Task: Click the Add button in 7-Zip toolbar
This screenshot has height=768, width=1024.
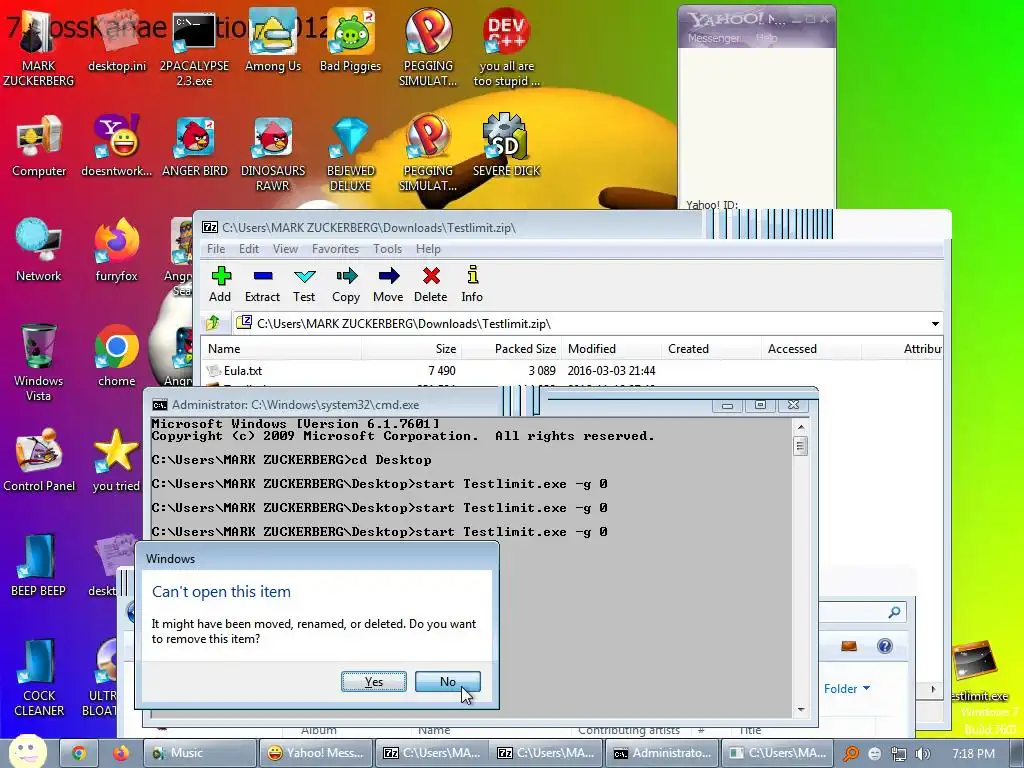Action: 220,283
